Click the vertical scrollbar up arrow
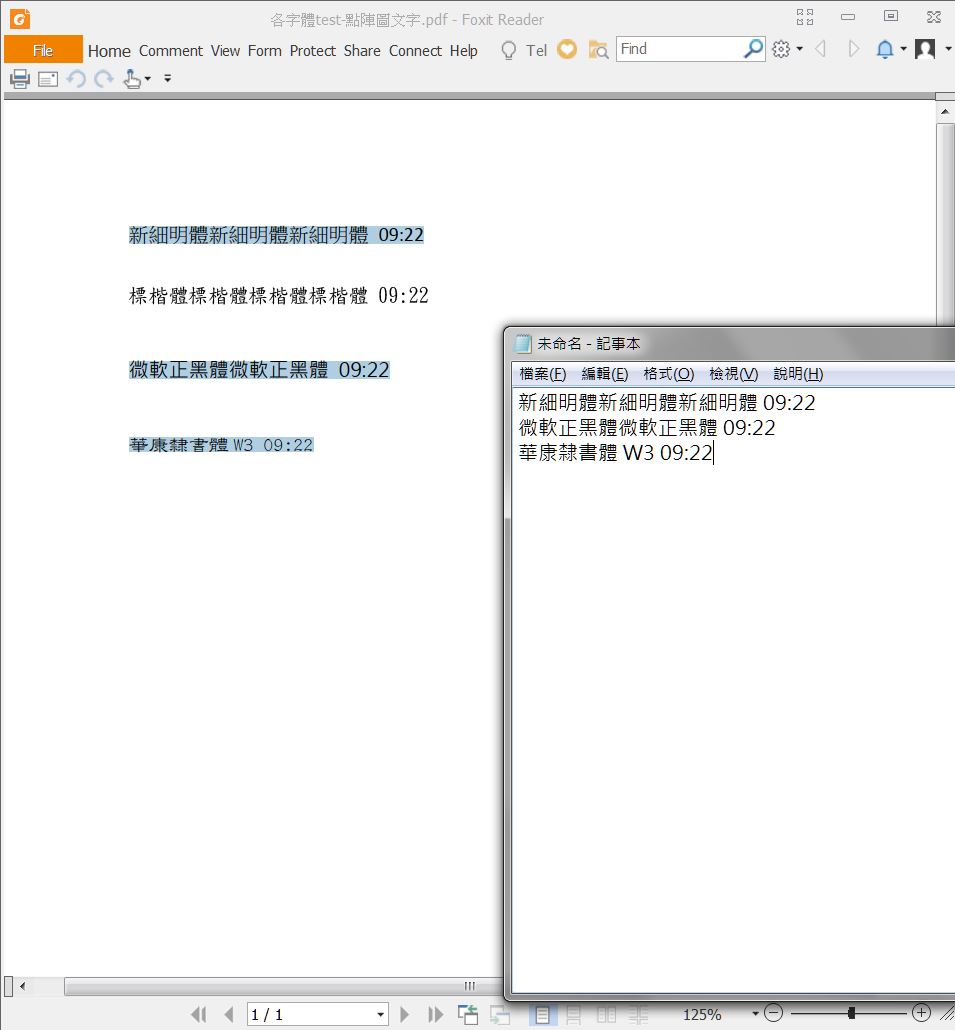Viewport: 955px width, 1030px height. (945, 112)
